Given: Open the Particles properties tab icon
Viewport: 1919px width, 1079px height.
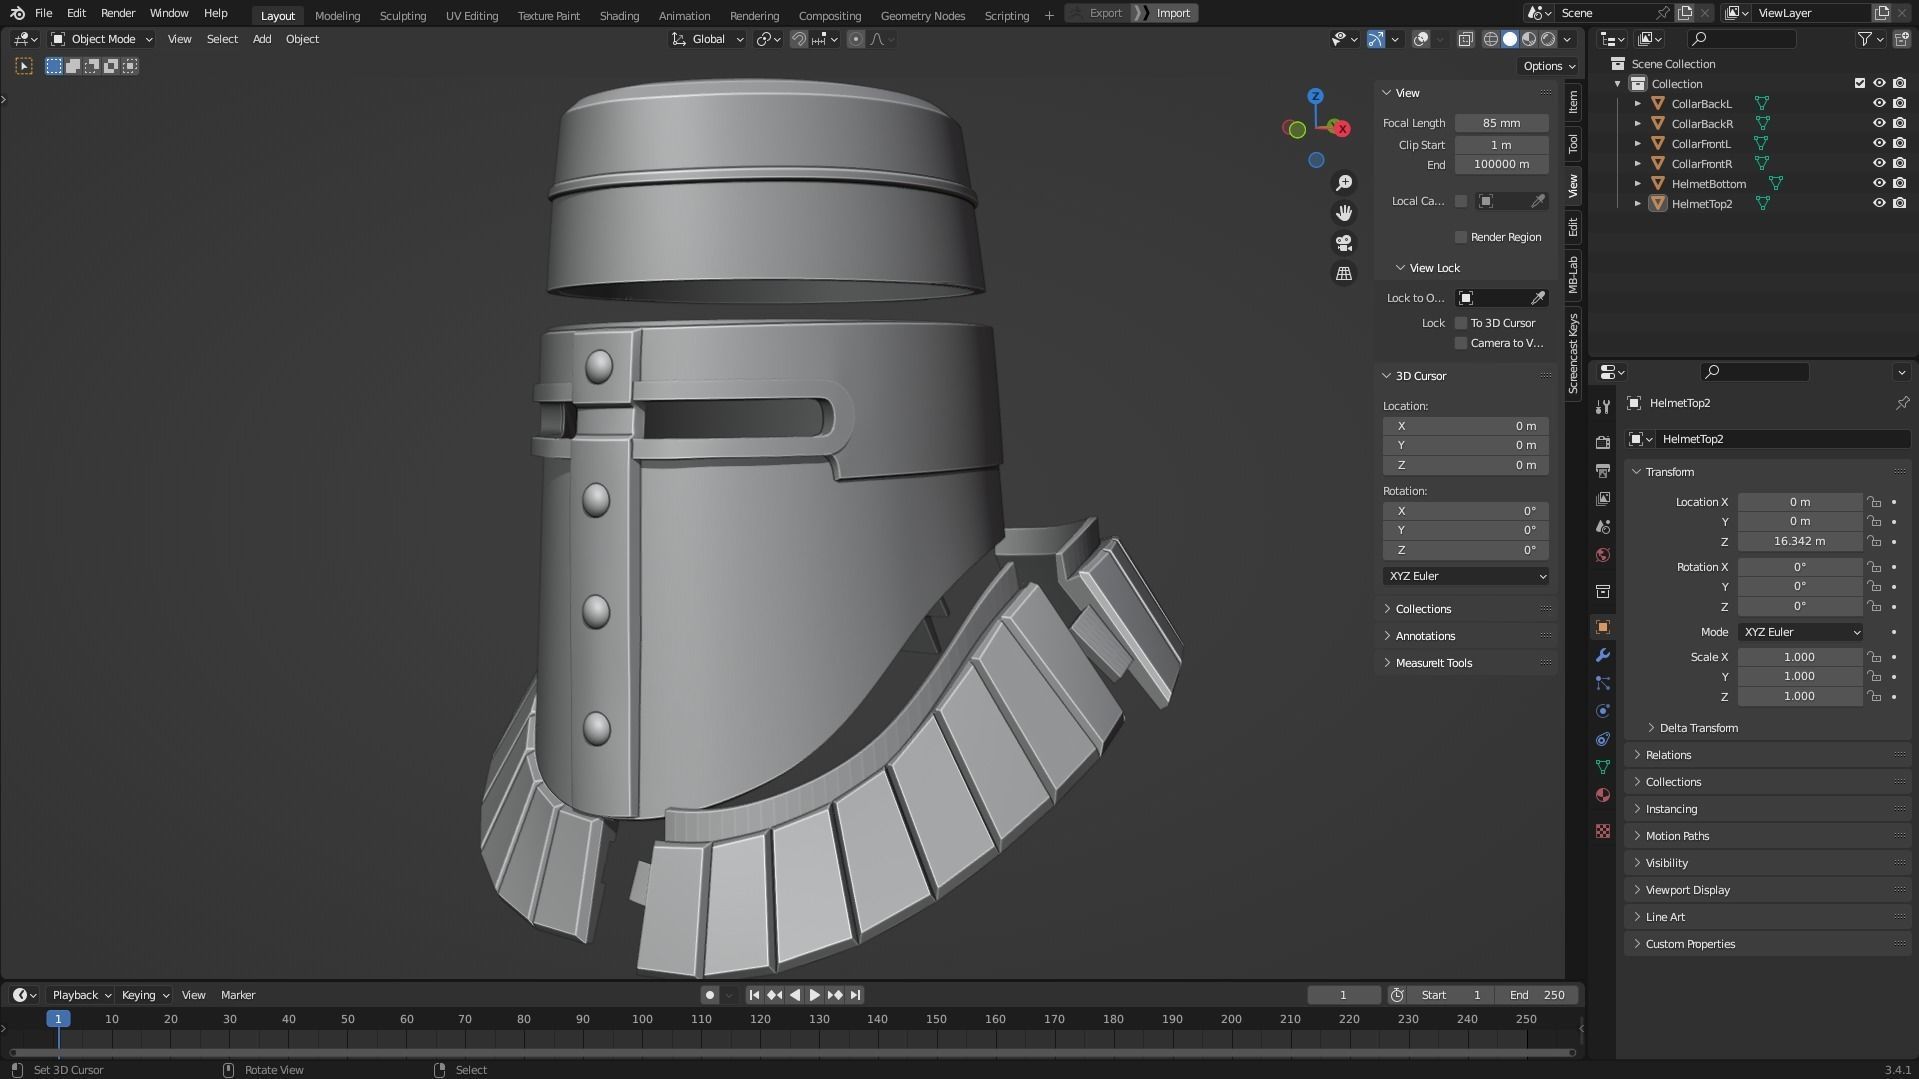Looking at the screenshot, I should point(1603,683).
